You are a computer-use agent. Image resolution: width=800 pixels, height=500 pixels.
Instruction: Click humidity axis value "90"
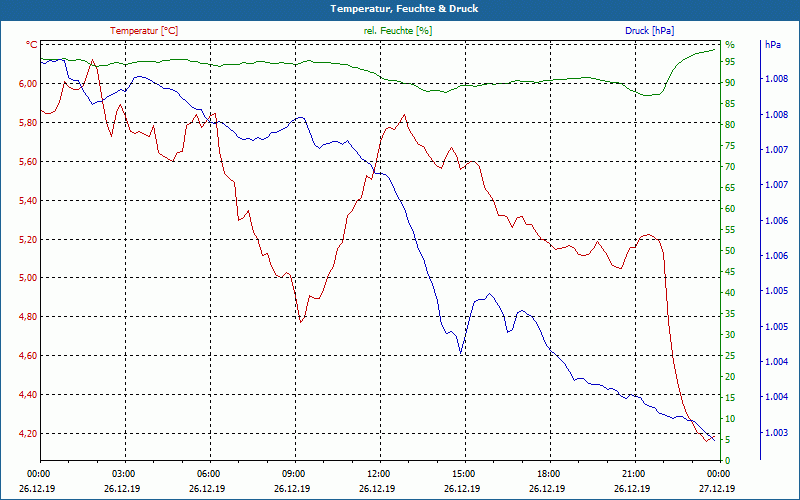(730, 83)
